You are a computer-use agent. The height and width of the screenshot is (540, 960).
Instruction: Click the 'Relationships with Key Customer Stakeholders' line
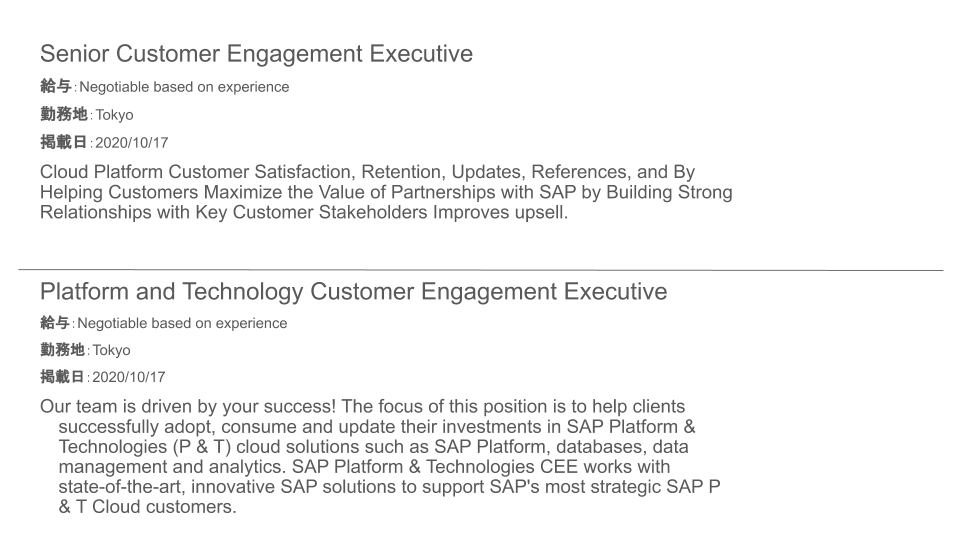[x=304, y=212]
